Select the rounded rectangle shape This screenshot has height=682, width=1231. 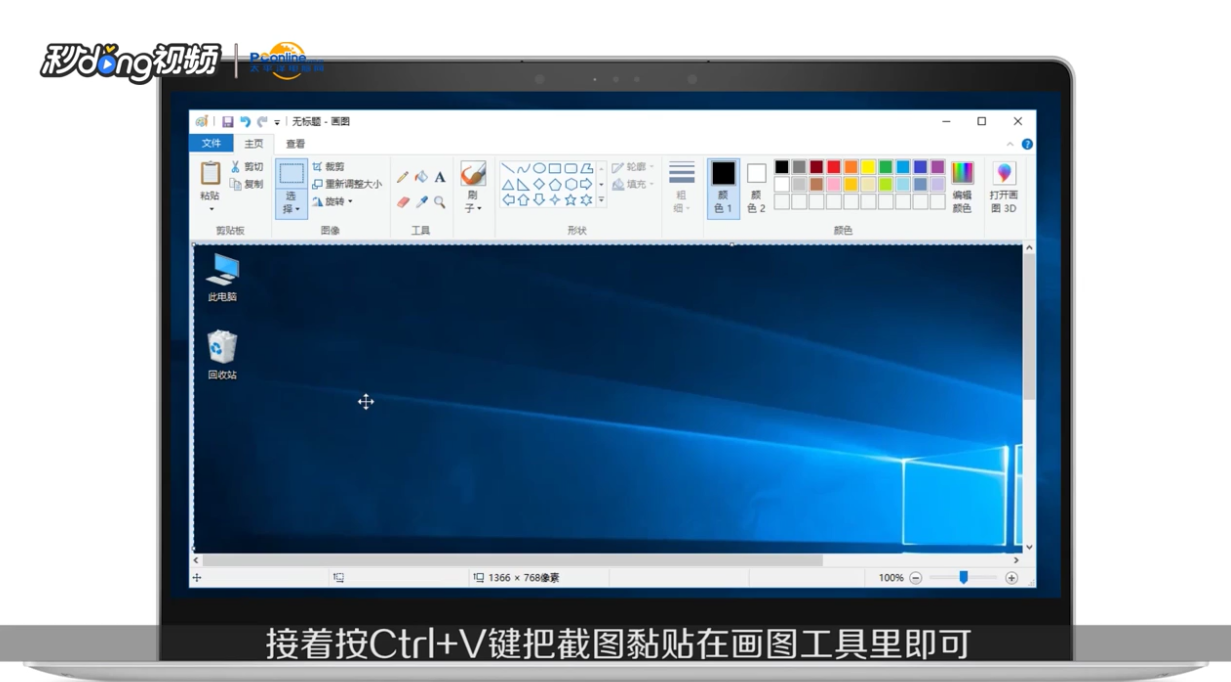[571, 168]
